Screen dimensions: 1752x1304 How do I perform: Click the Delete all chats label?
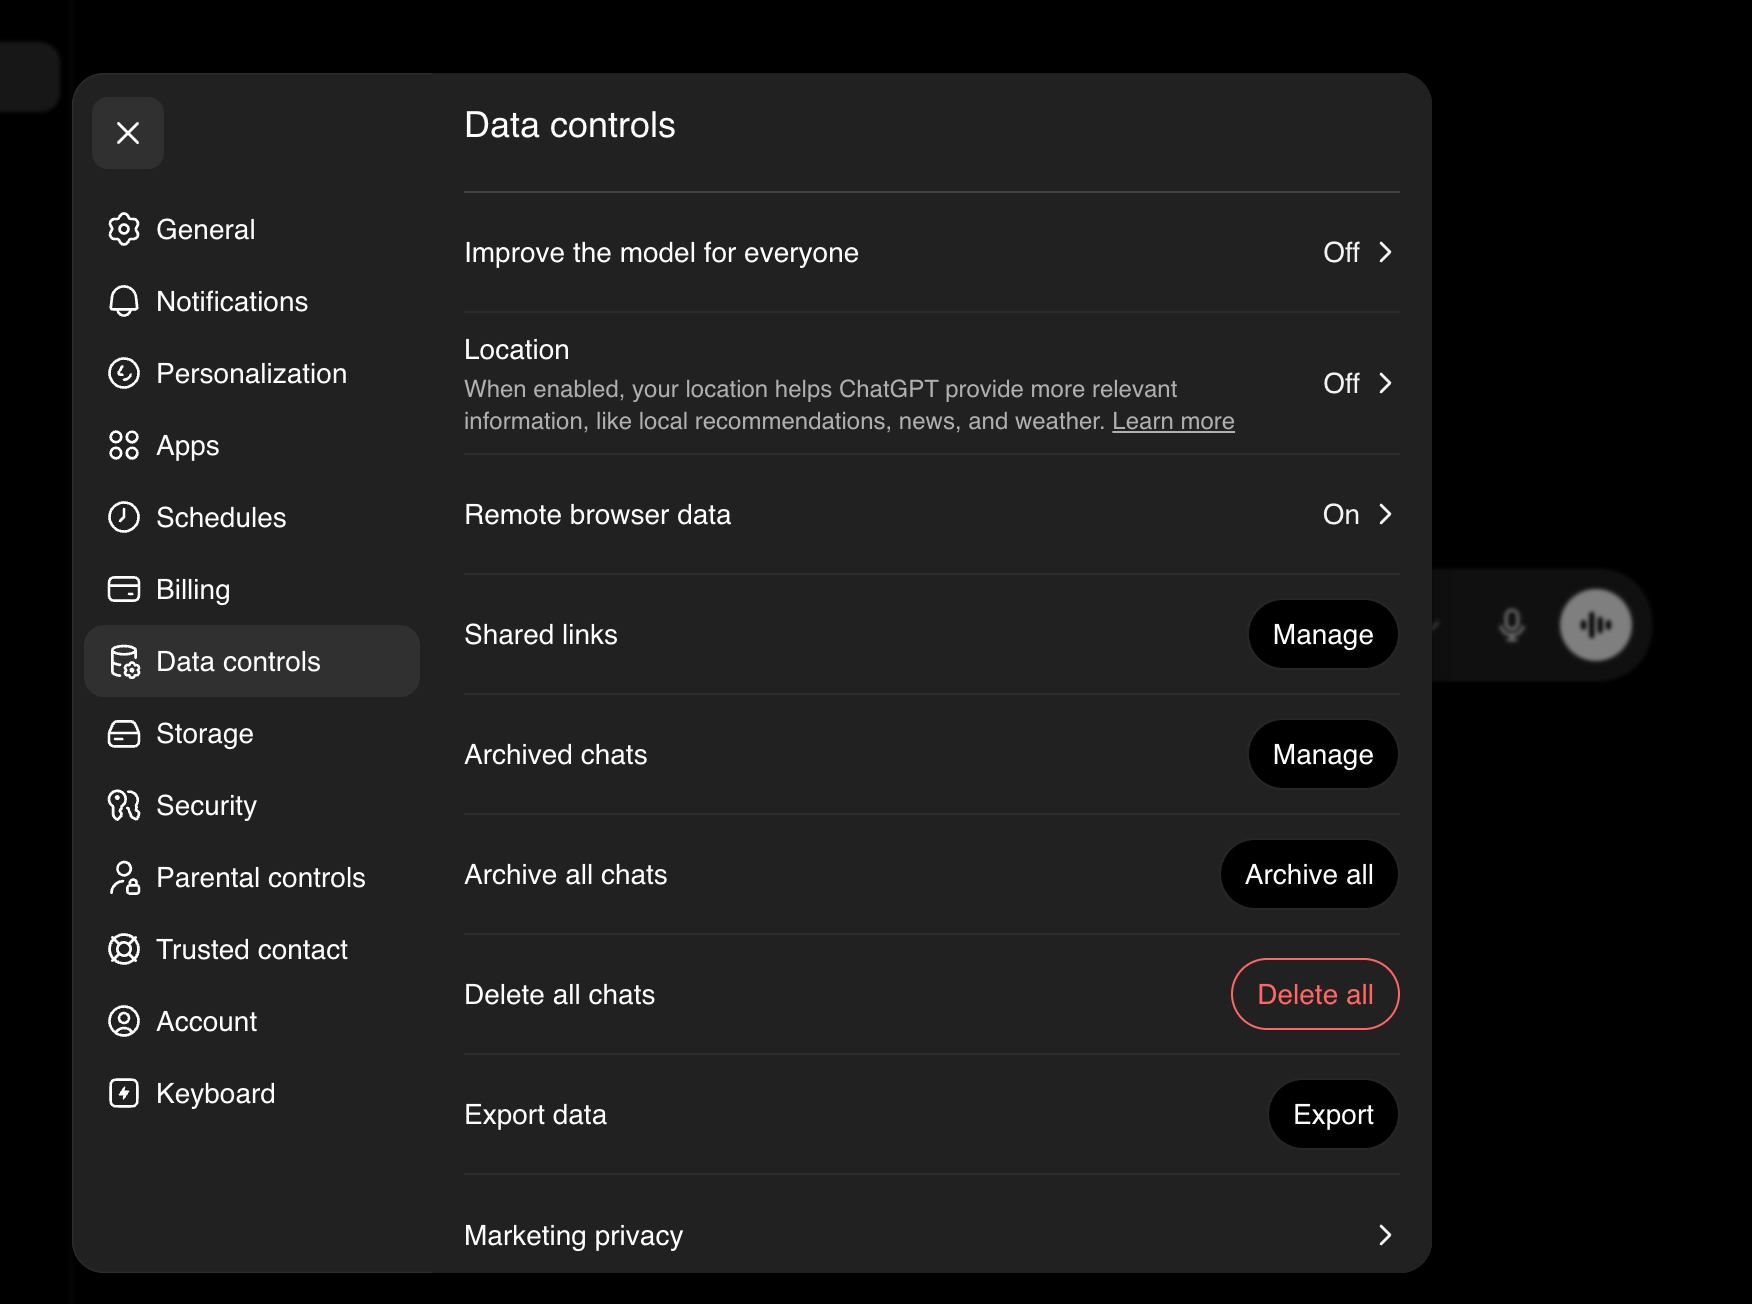(x=560, y=995)
